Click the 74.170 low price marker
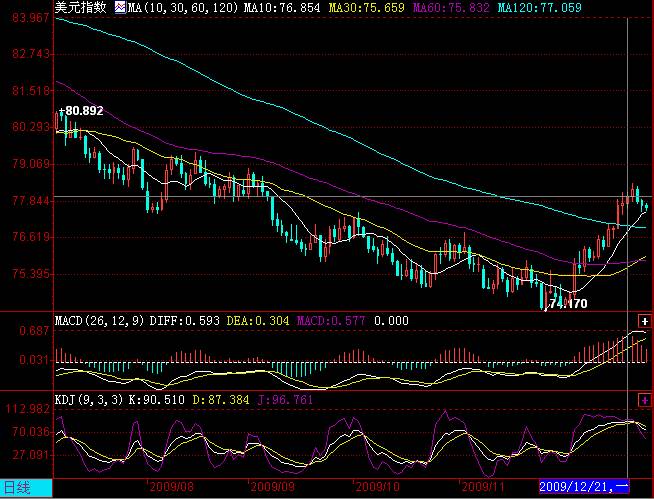 click(568, 303)
